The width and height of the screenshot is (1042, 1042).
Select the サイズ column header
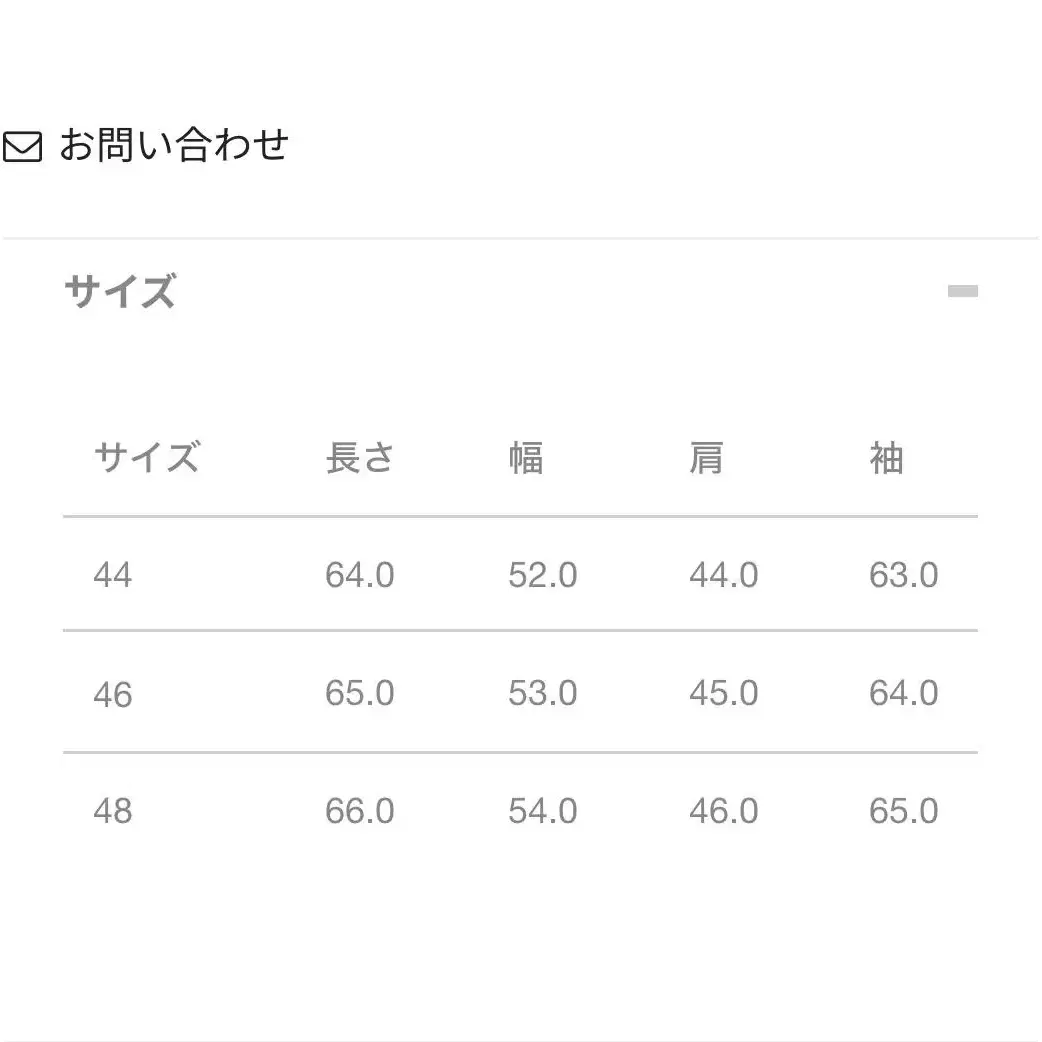point(146,458)
